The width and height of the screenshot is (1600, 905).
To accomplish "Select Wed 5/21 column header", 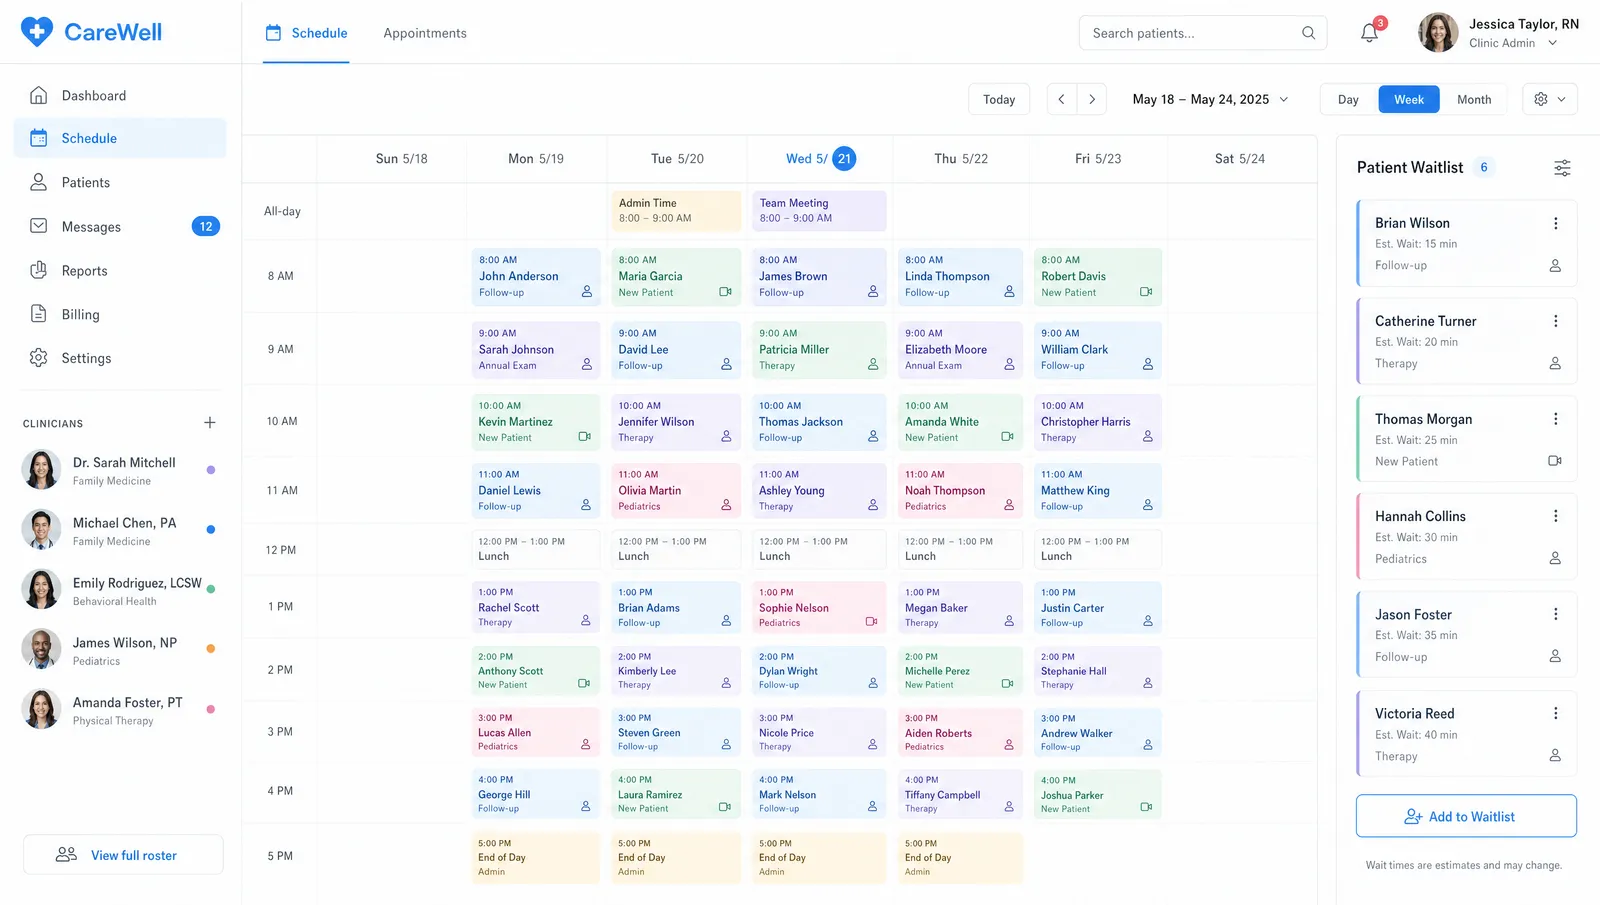I will pos(819,159).
